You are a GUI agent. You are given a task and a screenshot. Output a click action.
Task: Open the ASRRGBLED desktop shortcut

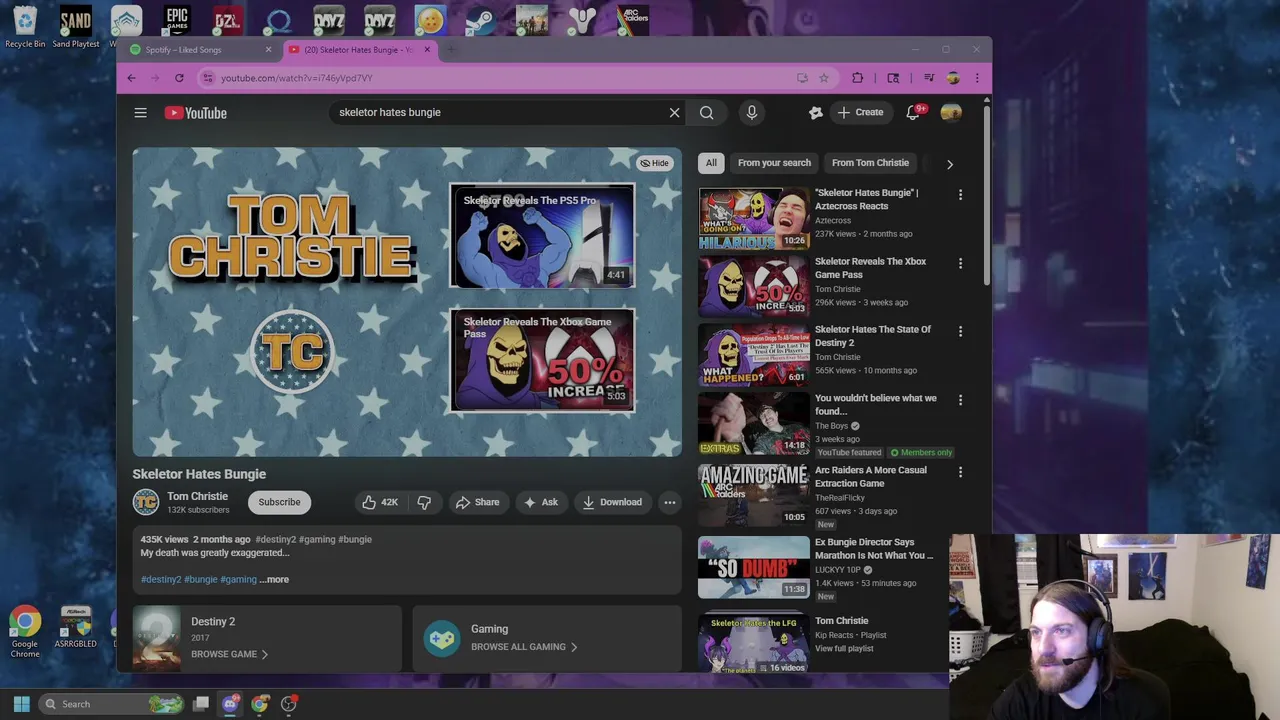tap(76, 628)
